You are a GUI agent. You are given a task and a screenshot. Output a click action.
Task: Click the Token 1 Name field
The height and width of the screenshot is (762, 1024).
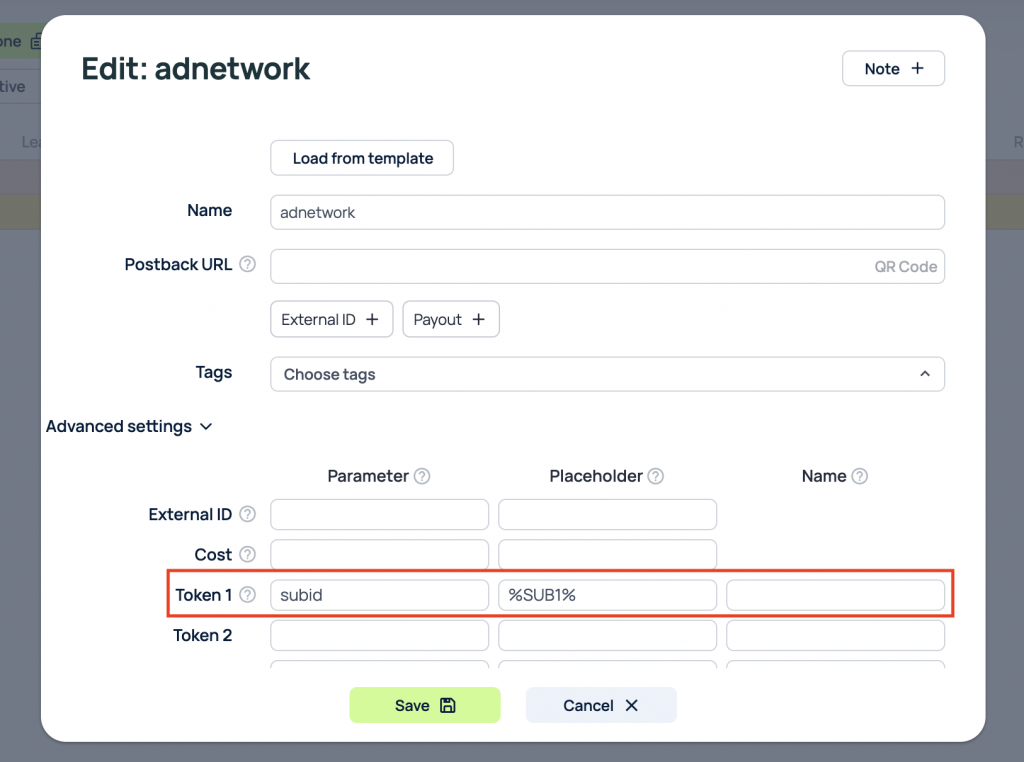[x=835, y=595]
